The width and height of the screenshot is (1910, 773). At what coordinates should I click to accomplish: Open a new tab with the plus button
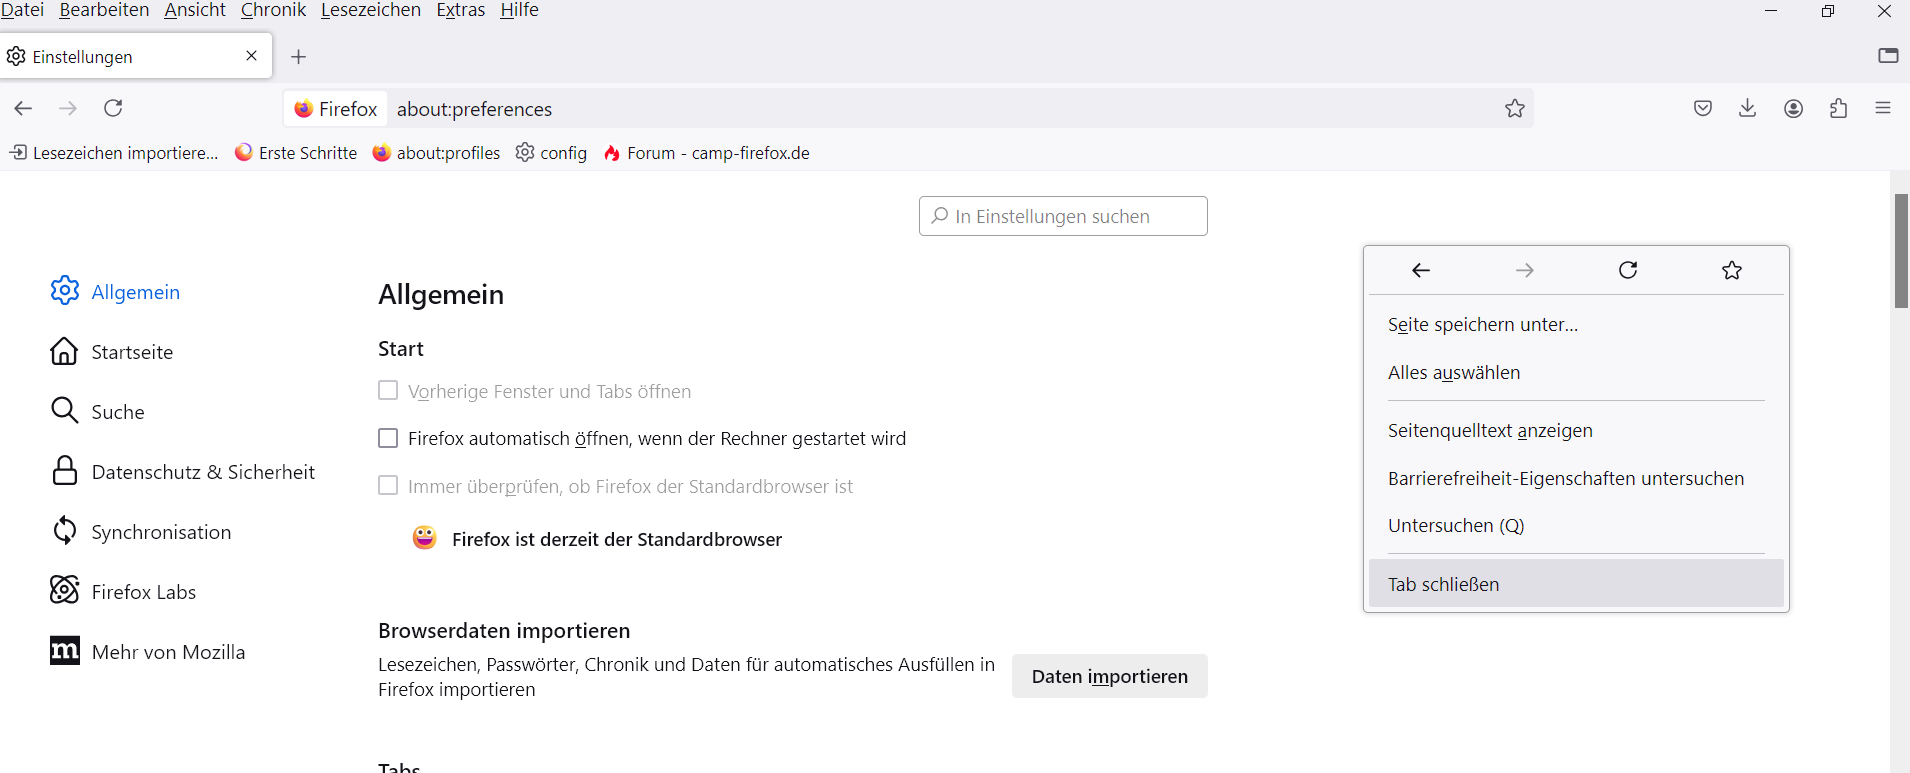[298, 57]
